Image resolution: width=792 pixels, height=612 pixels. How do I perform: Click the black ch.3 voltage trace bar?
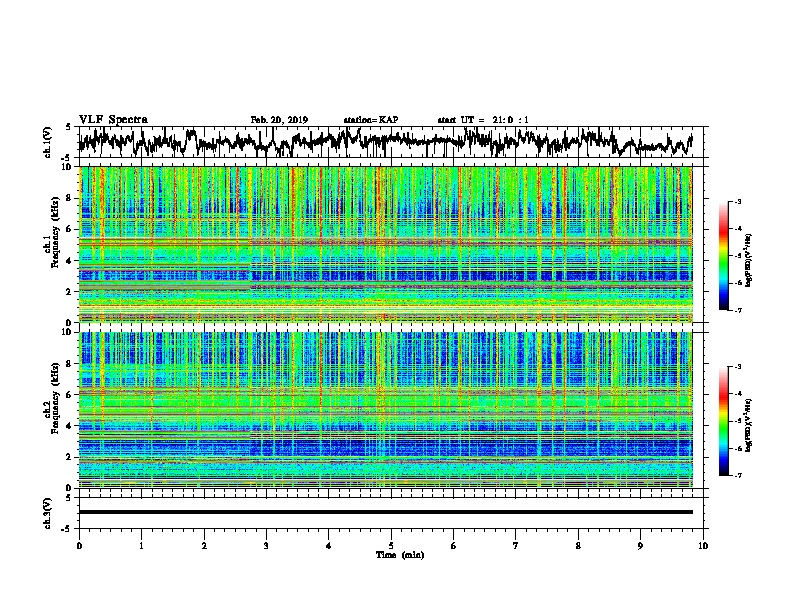(385, 512)
